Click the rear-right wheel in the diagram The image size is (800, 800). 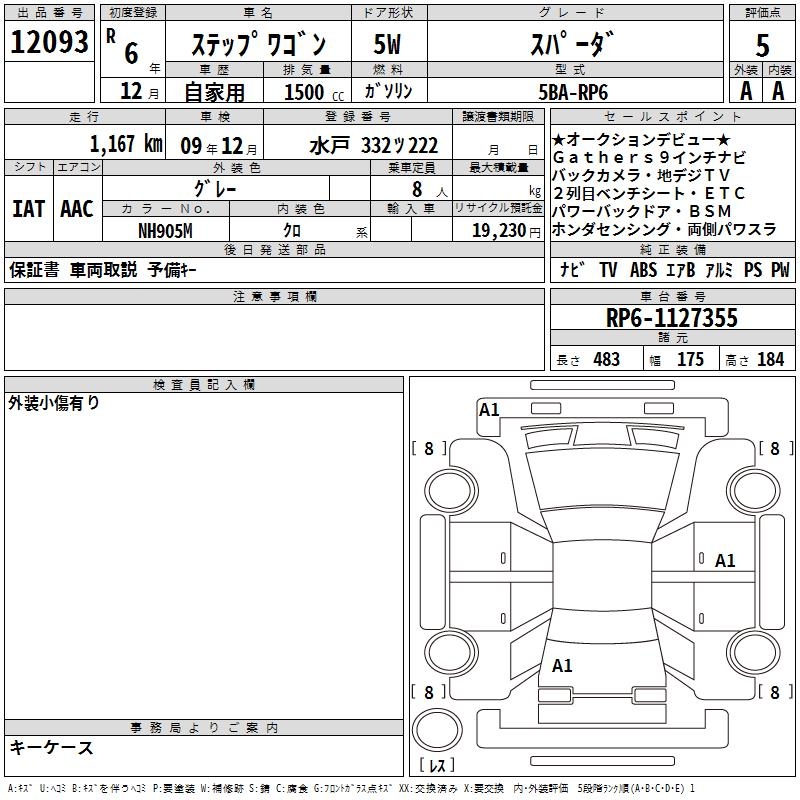tap(754, 653)
